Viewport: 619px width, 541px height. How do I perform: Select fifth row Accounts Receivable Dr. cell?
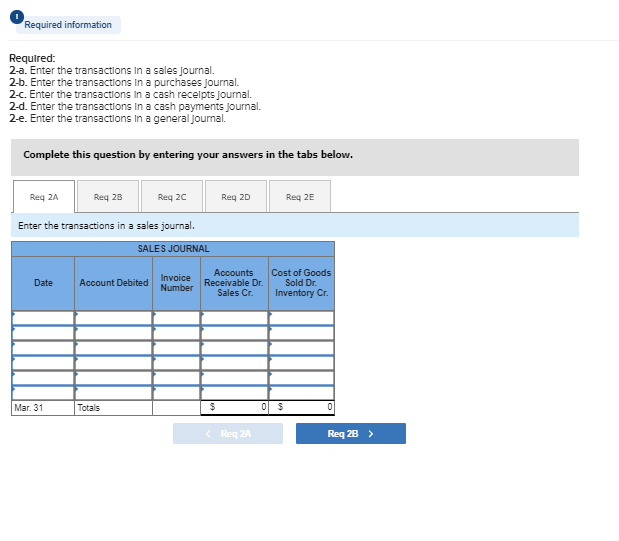[x=234, y=378]
